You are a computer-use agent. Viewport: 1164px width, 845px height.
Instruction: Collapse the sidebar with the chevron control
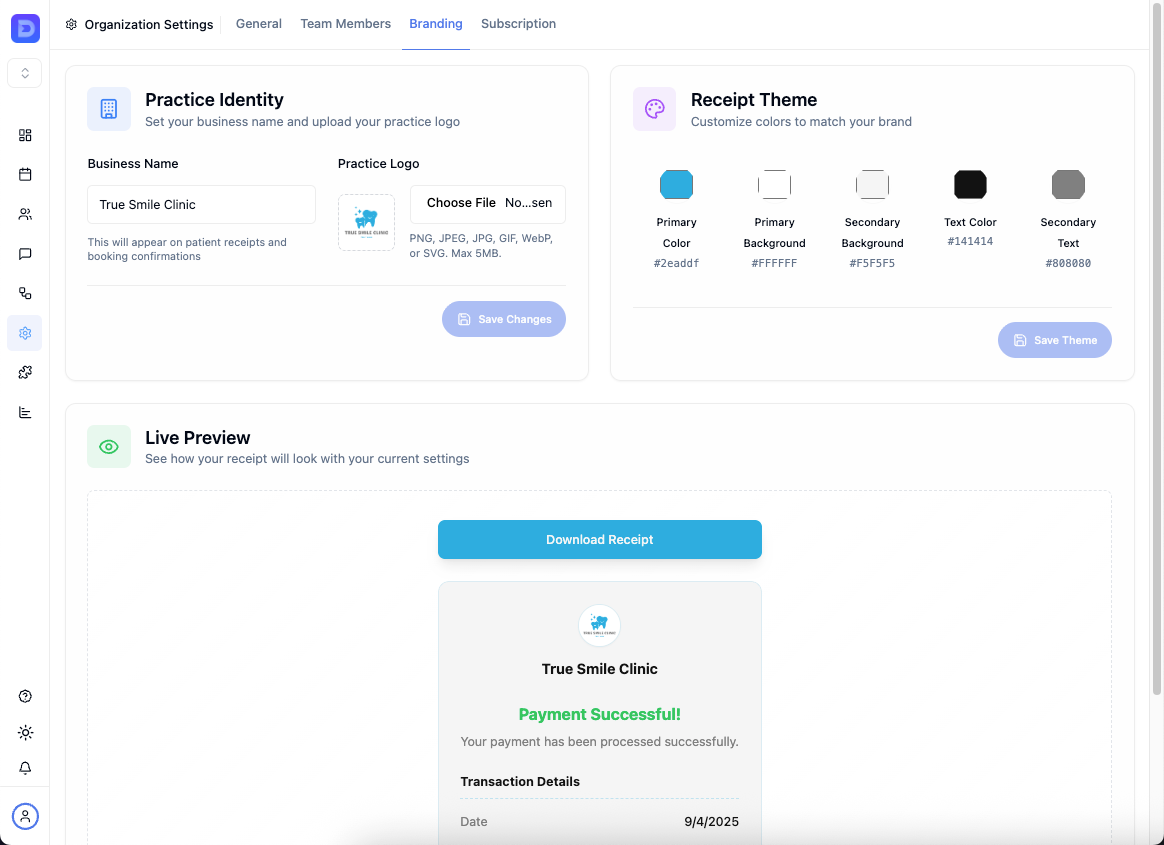point(25,72)
